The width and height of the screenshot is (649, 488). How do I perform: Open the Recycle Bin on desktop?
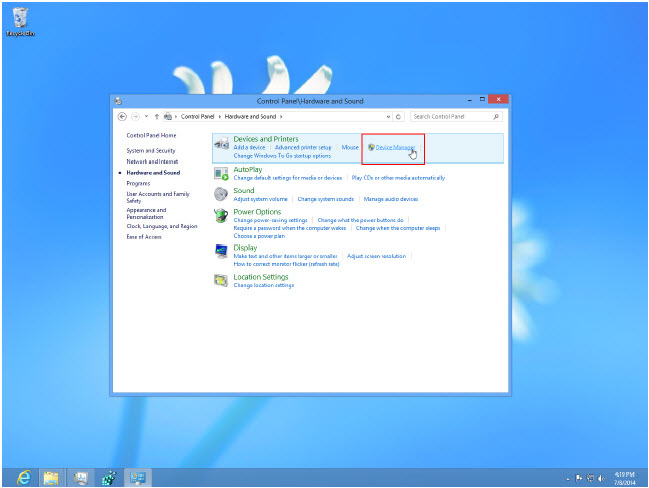click(21, 20)
